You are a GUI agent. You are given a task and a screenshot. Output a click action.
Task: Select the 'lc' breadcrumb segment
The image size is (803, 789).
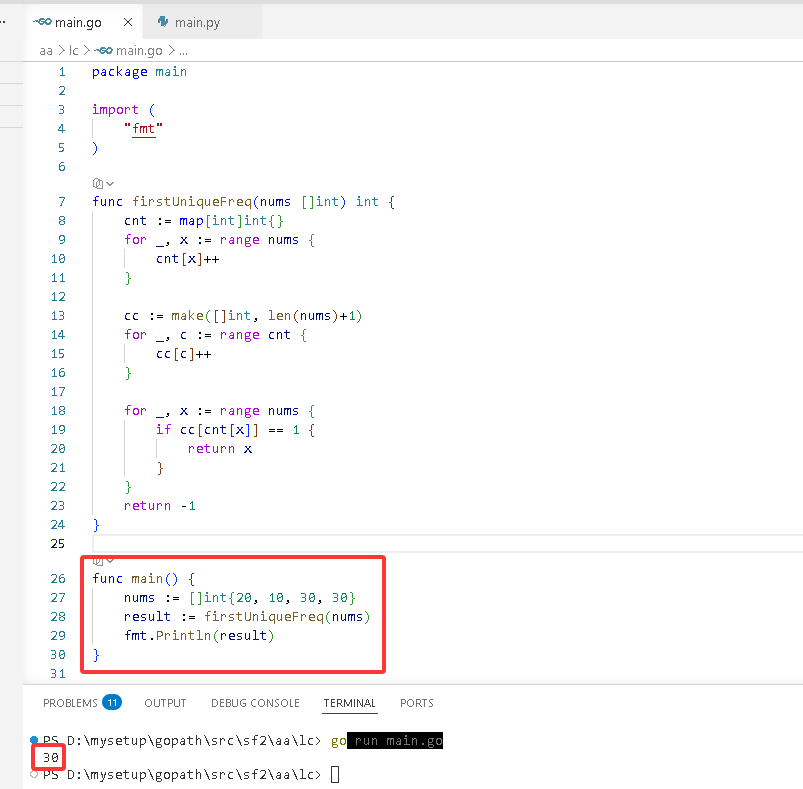click(74, 51)
